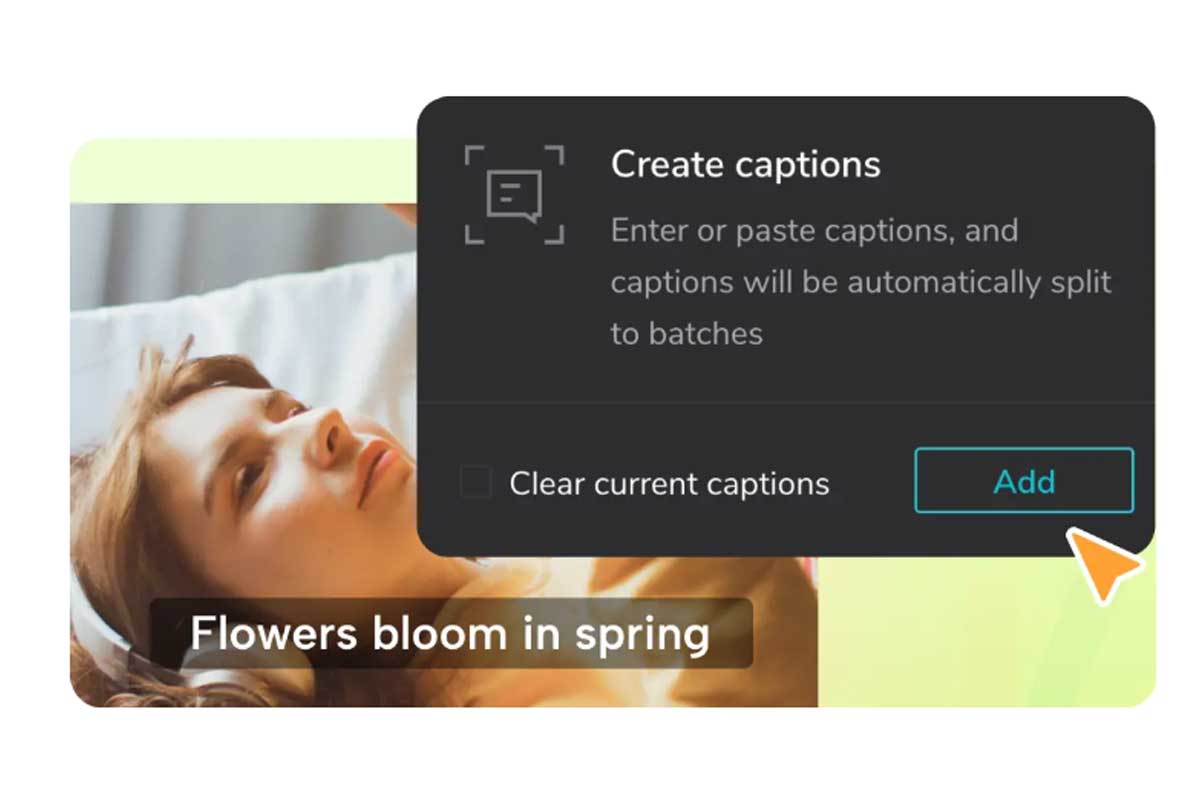Click the Add button
This screenshot has width=1200, height=800.
(1024, 481)
